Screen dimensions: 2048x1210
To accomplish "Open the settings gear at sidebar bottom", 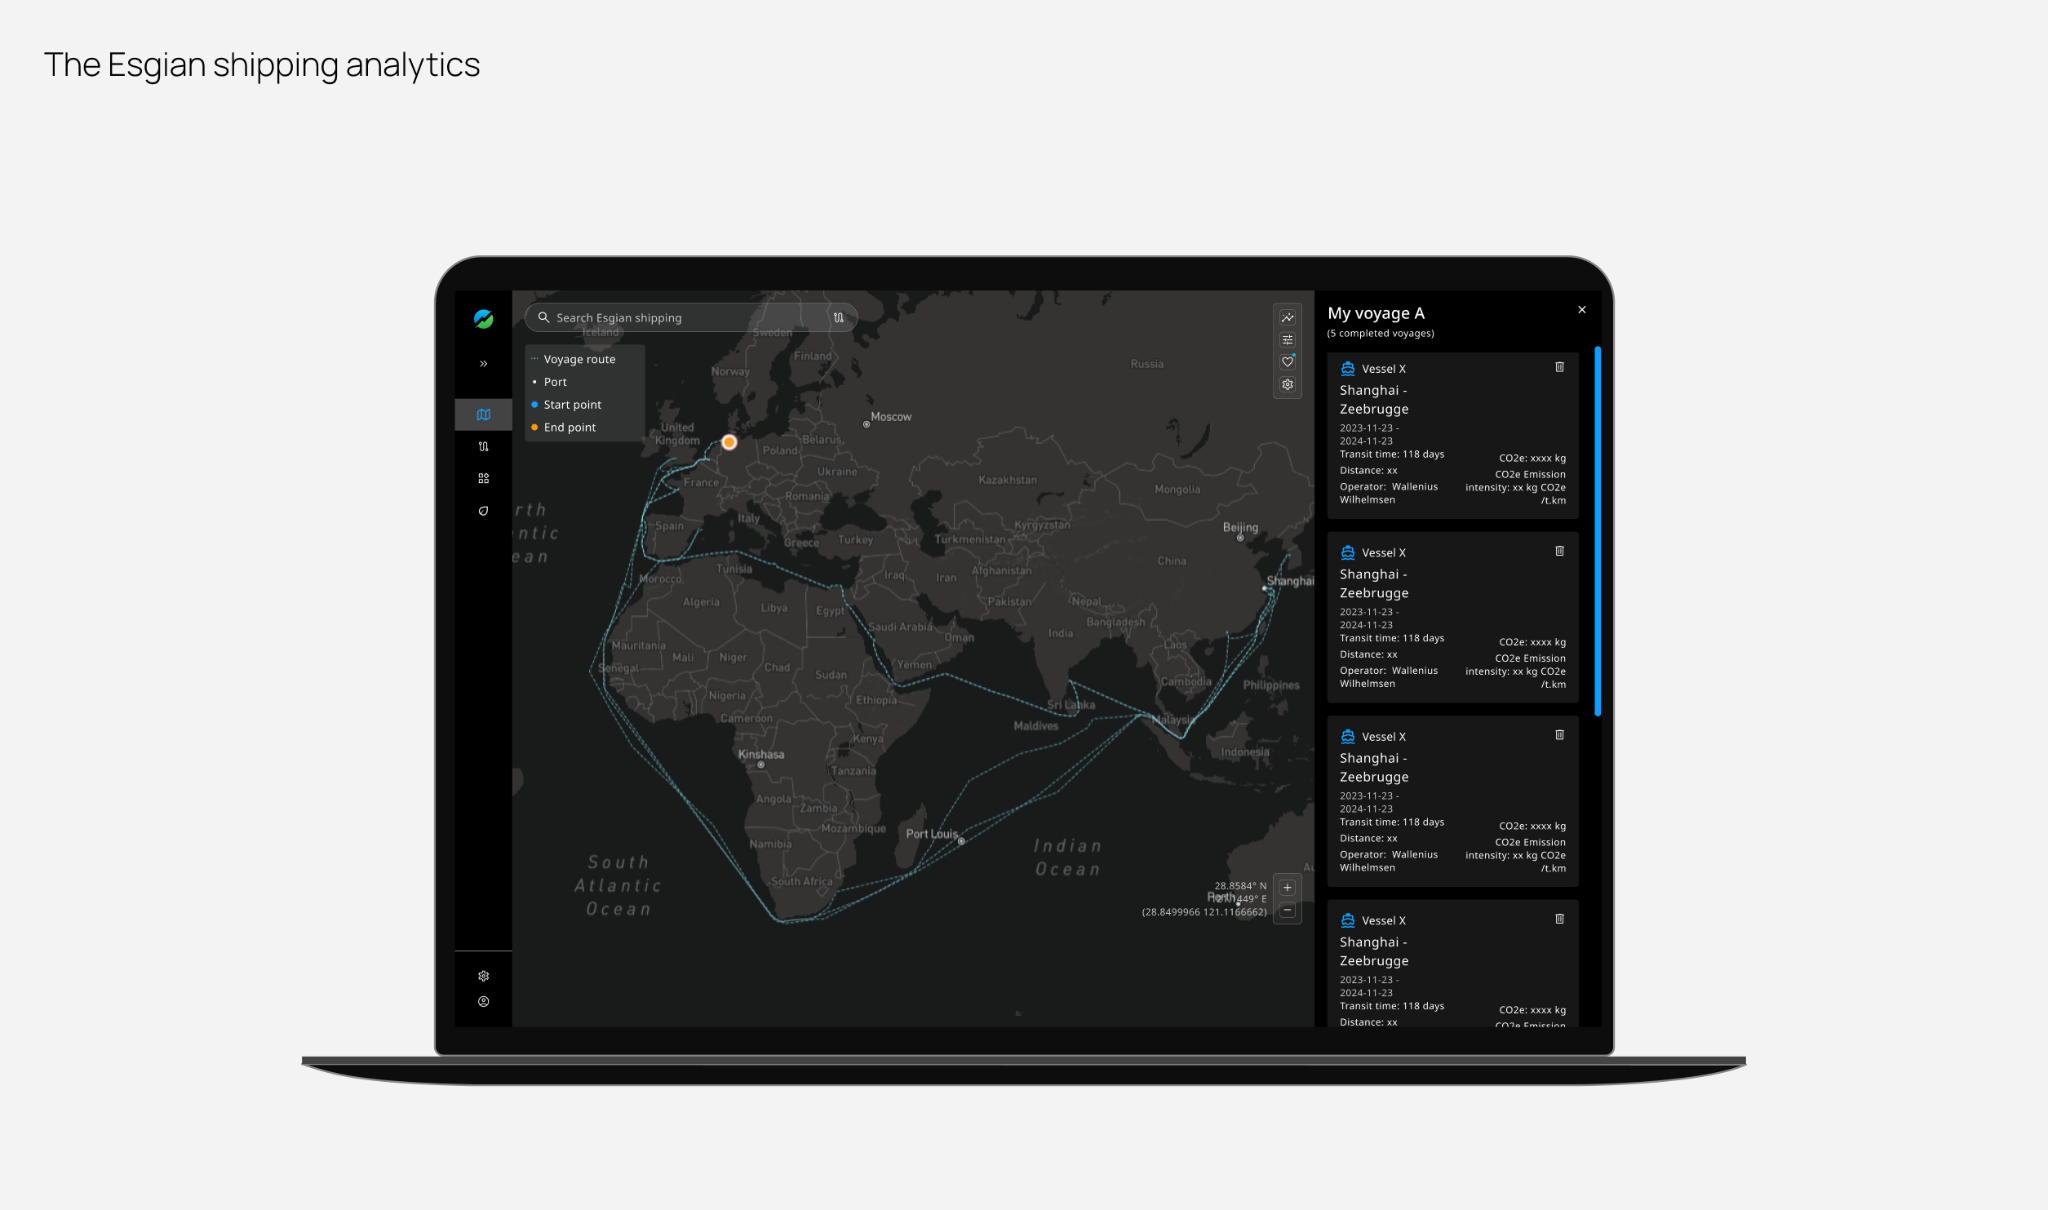I will (x=483, y=976).
